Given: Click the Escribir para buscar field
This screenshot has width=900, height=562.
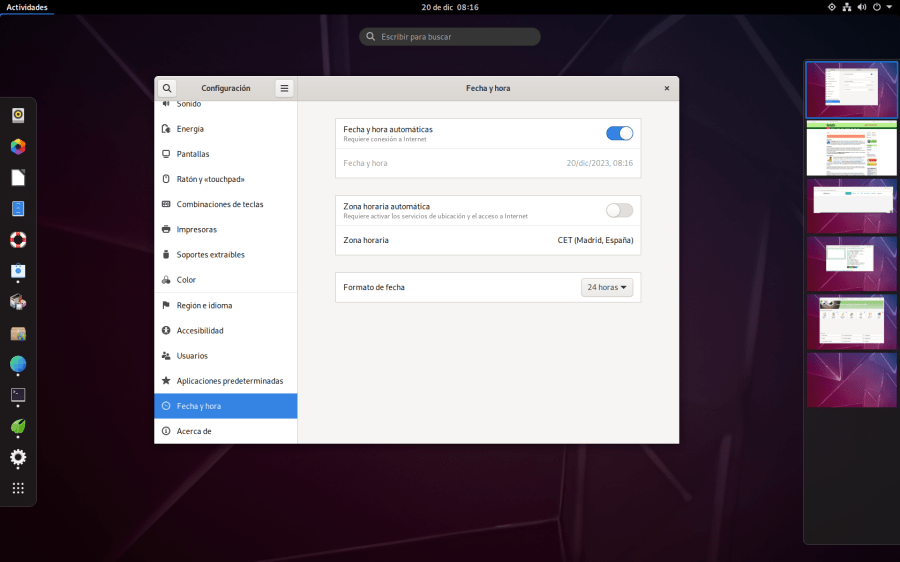Looking at the screenshot, I should click(450, 37).
